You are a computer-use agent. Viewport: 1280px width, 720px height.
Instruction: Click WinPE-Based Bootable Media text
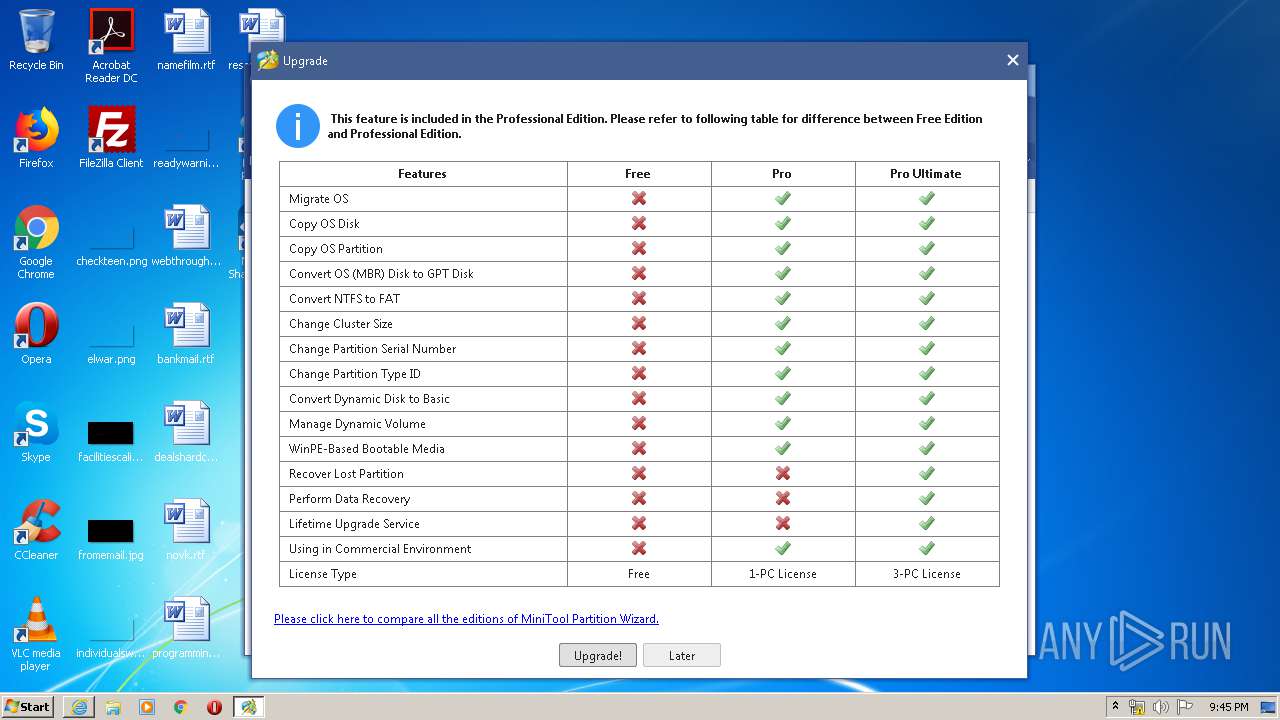tap(367, 449)
